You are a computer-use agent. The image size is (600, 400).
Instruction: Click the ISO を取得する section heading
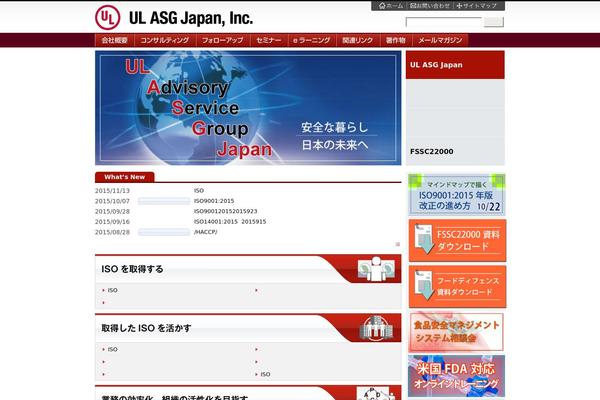[x=132, y=269]
